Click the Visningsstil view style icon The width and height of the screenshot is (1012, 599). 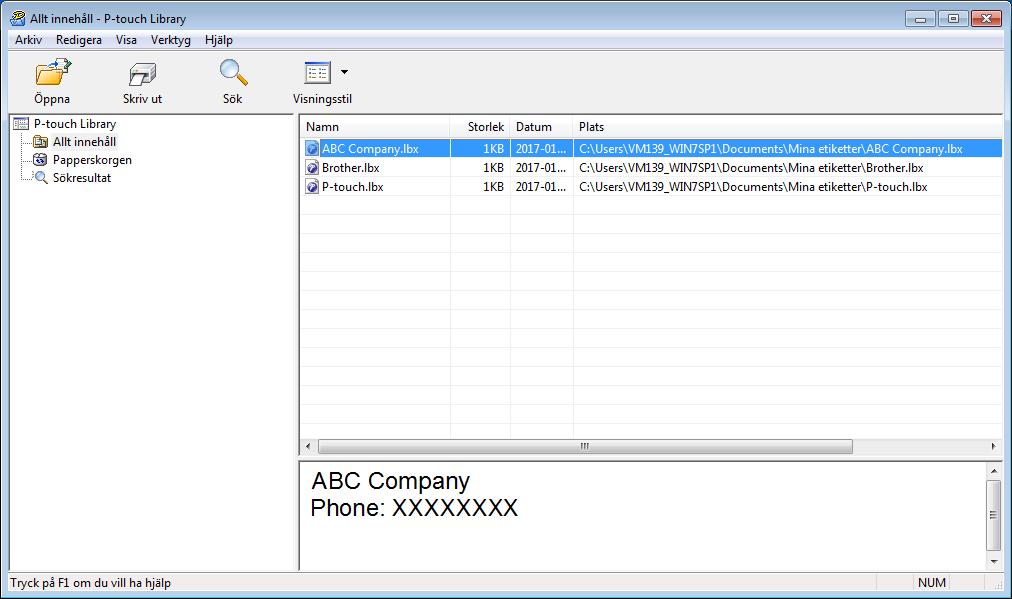click(318, 73)
